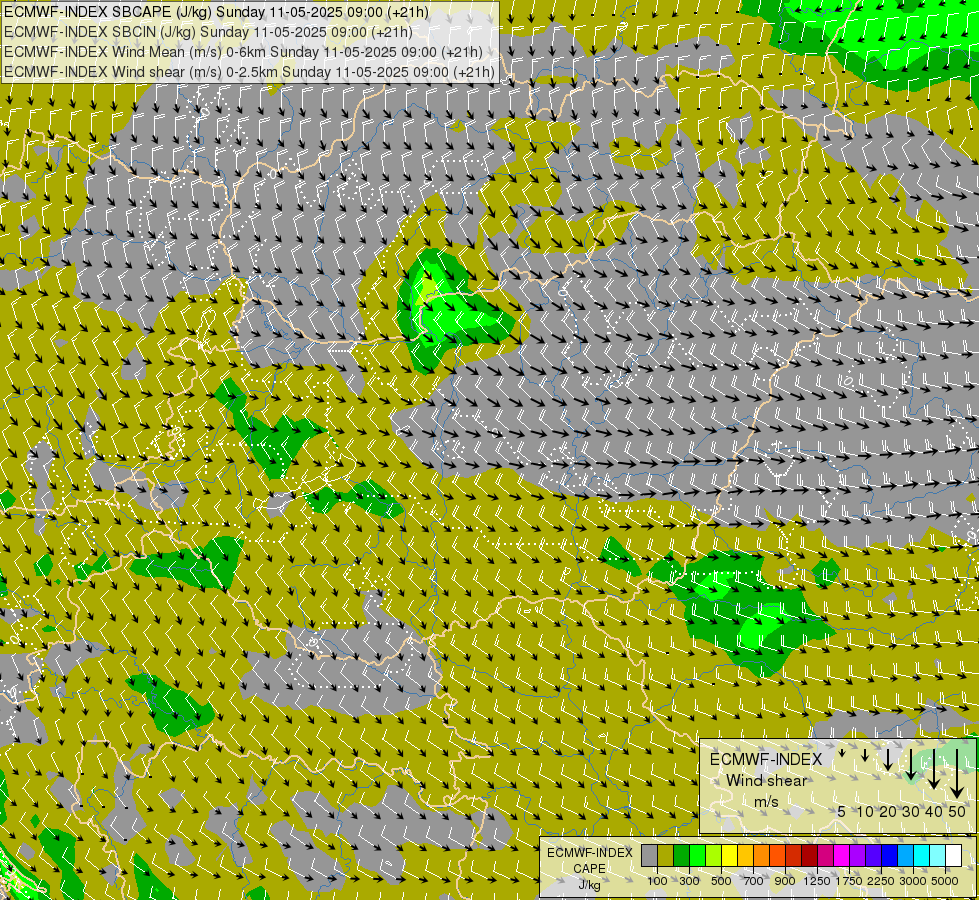This screenshot has height=900, width=979.
Task: Click the Wind shear 0-2.5km header line
Action: coord(249,72)
